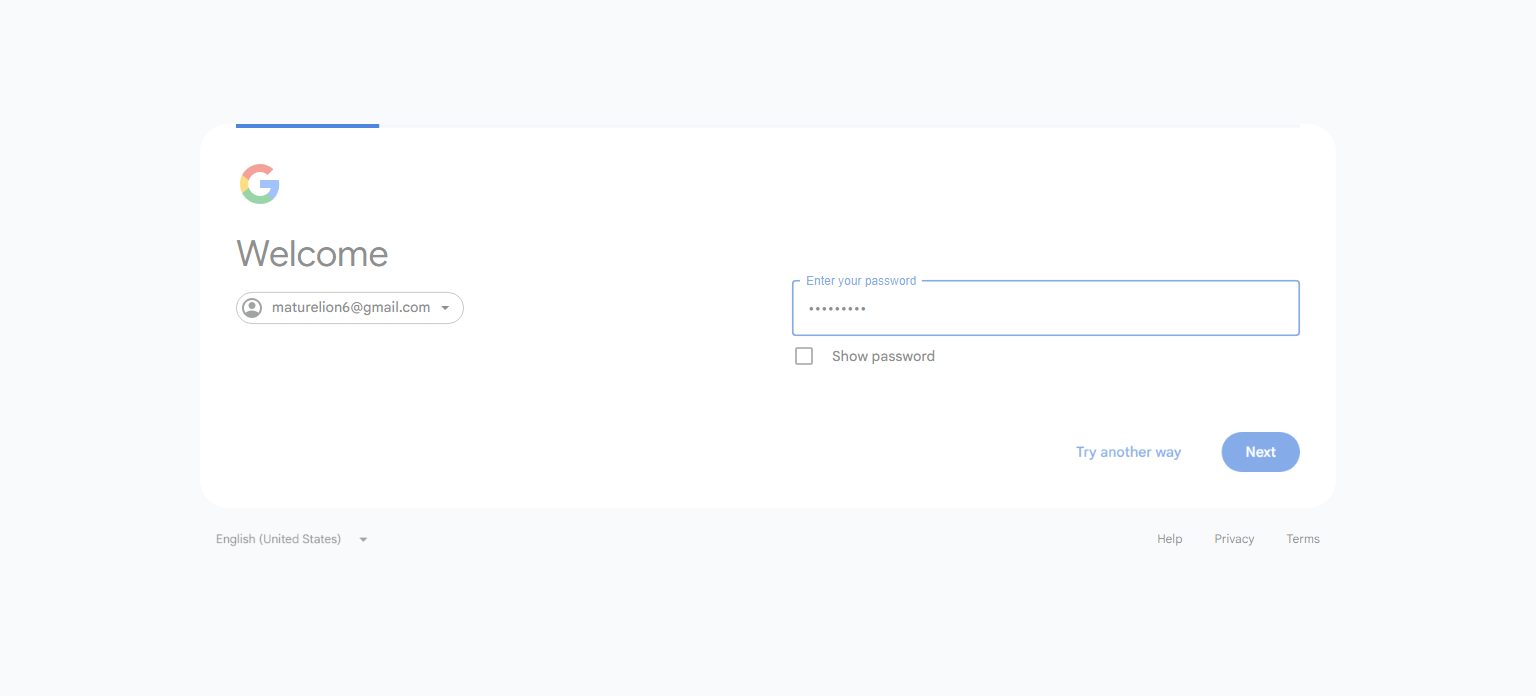The height and width of the screenshot is (696, 1536).
Task: Click the Welcome heading text
Action: coord(312,254)
